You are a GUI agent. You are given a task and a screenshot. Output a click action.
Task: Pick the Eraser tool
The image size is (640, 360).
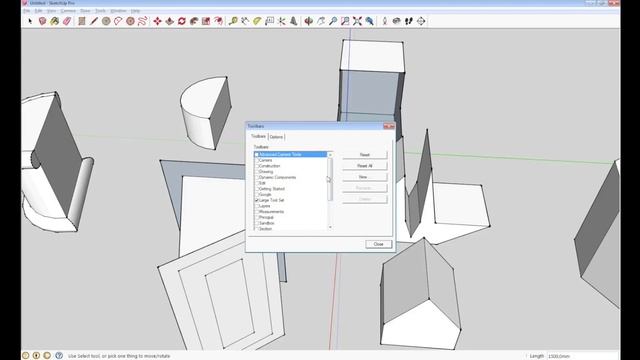pos(67,21)
